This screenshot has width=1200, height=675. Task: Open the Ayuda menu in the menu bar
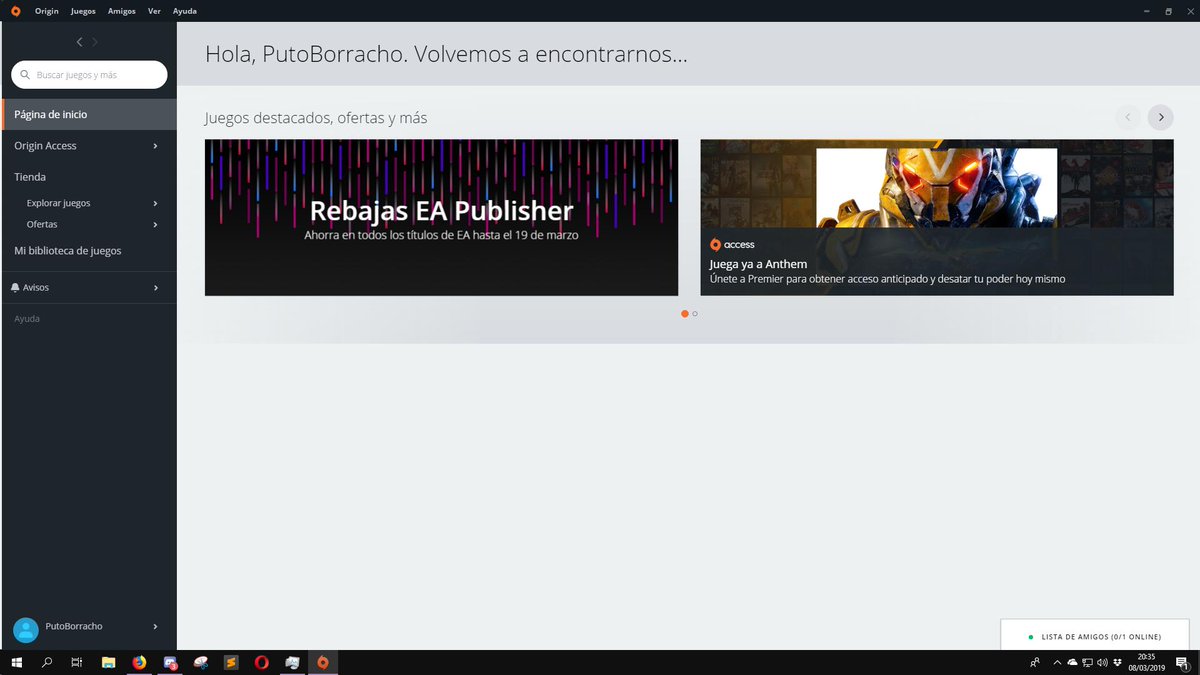(x=184, y=11)
